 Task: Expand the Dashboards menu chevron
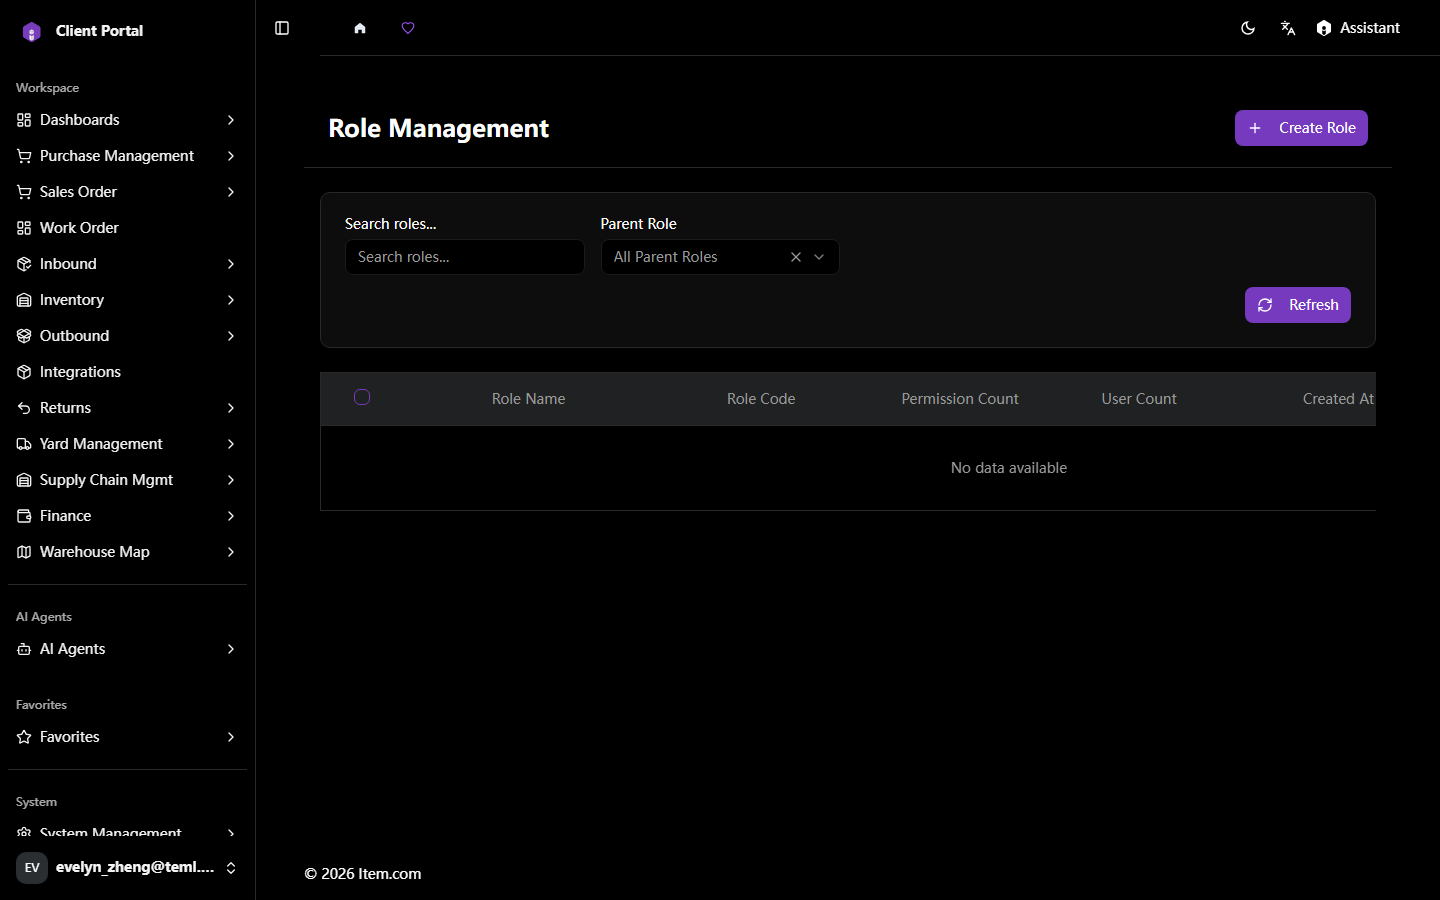(231, 120)
